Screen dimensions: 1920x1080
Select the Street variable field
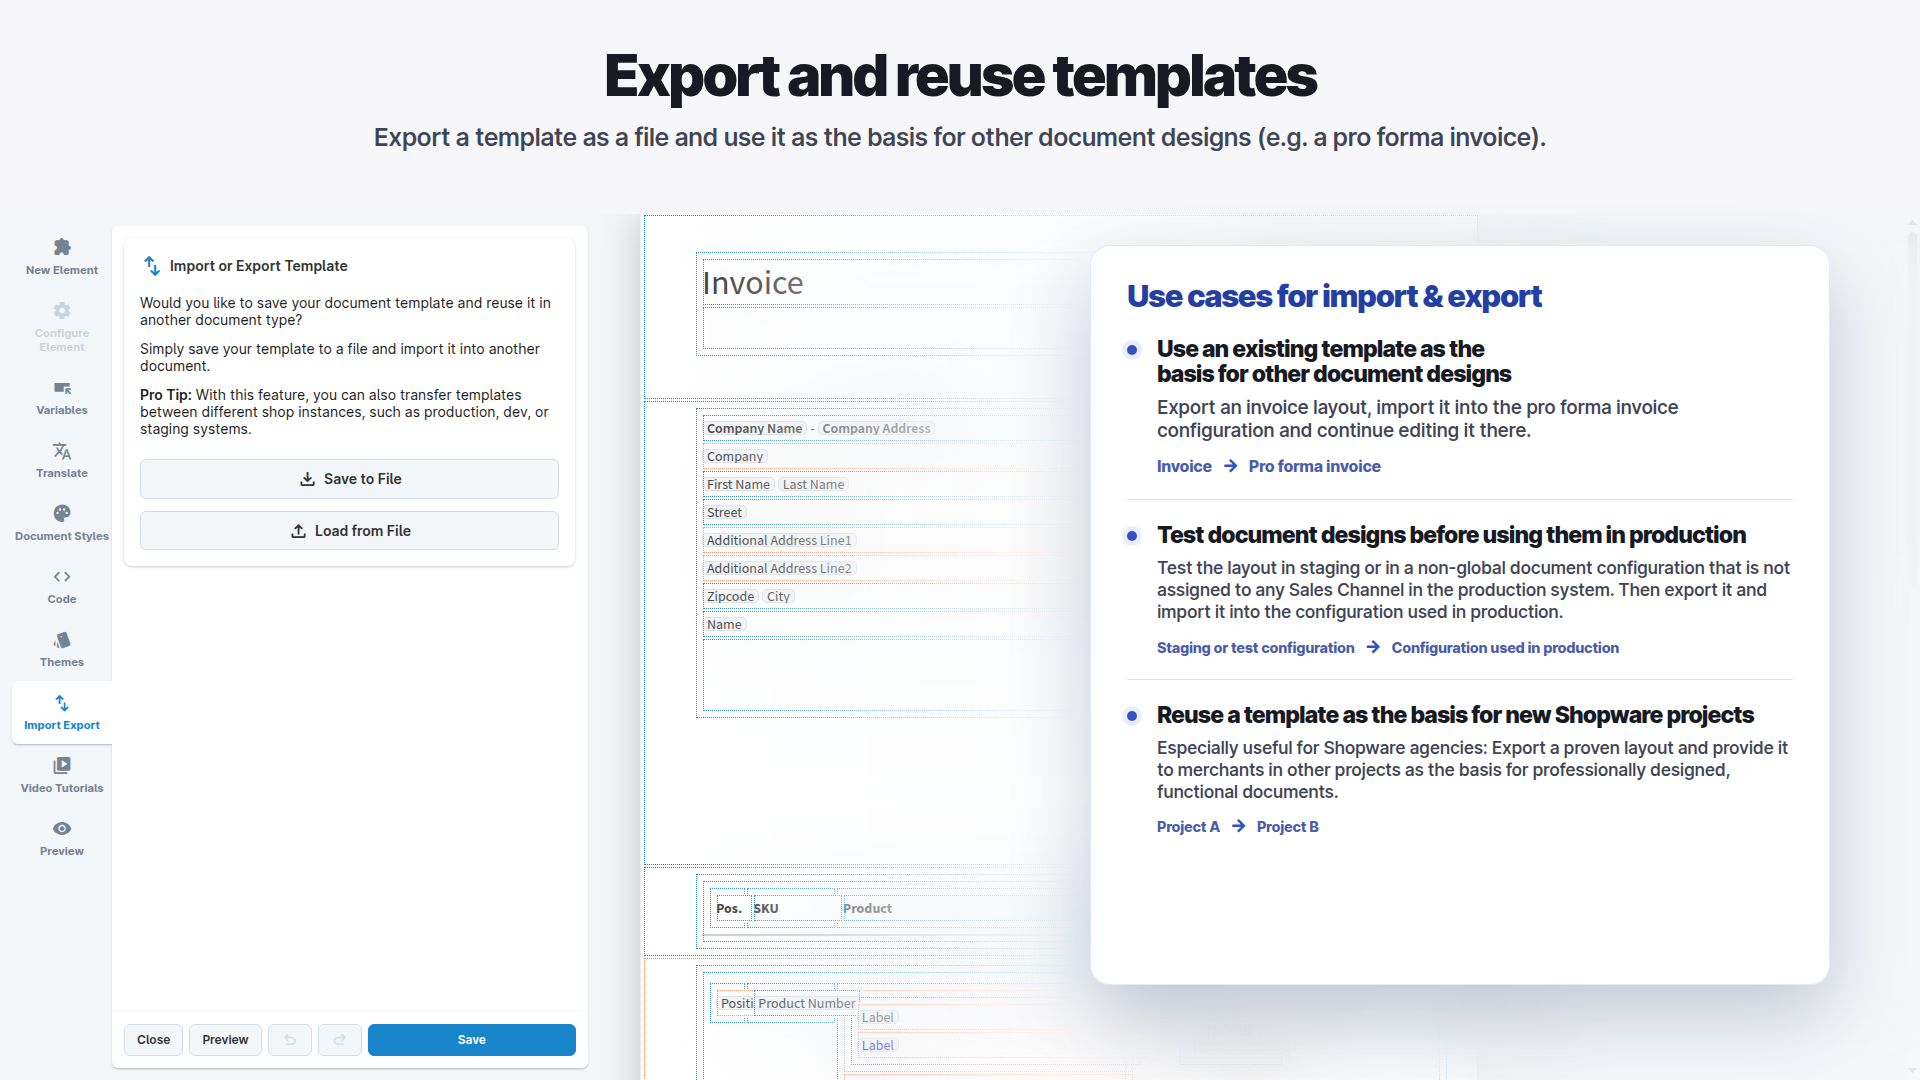724,512
